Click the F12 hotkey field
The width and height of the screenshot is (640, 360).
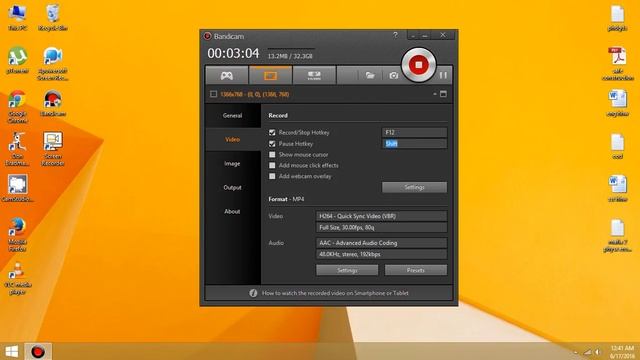click(414, 132)
